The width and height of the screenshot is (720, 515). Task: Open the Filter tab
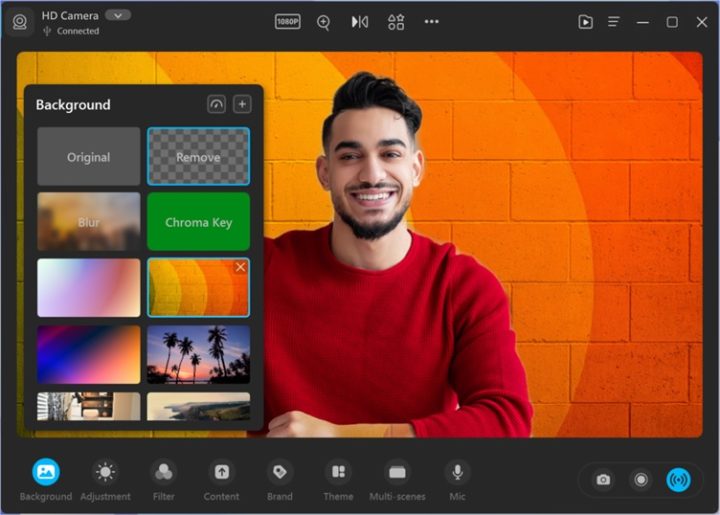click(163, 480)
